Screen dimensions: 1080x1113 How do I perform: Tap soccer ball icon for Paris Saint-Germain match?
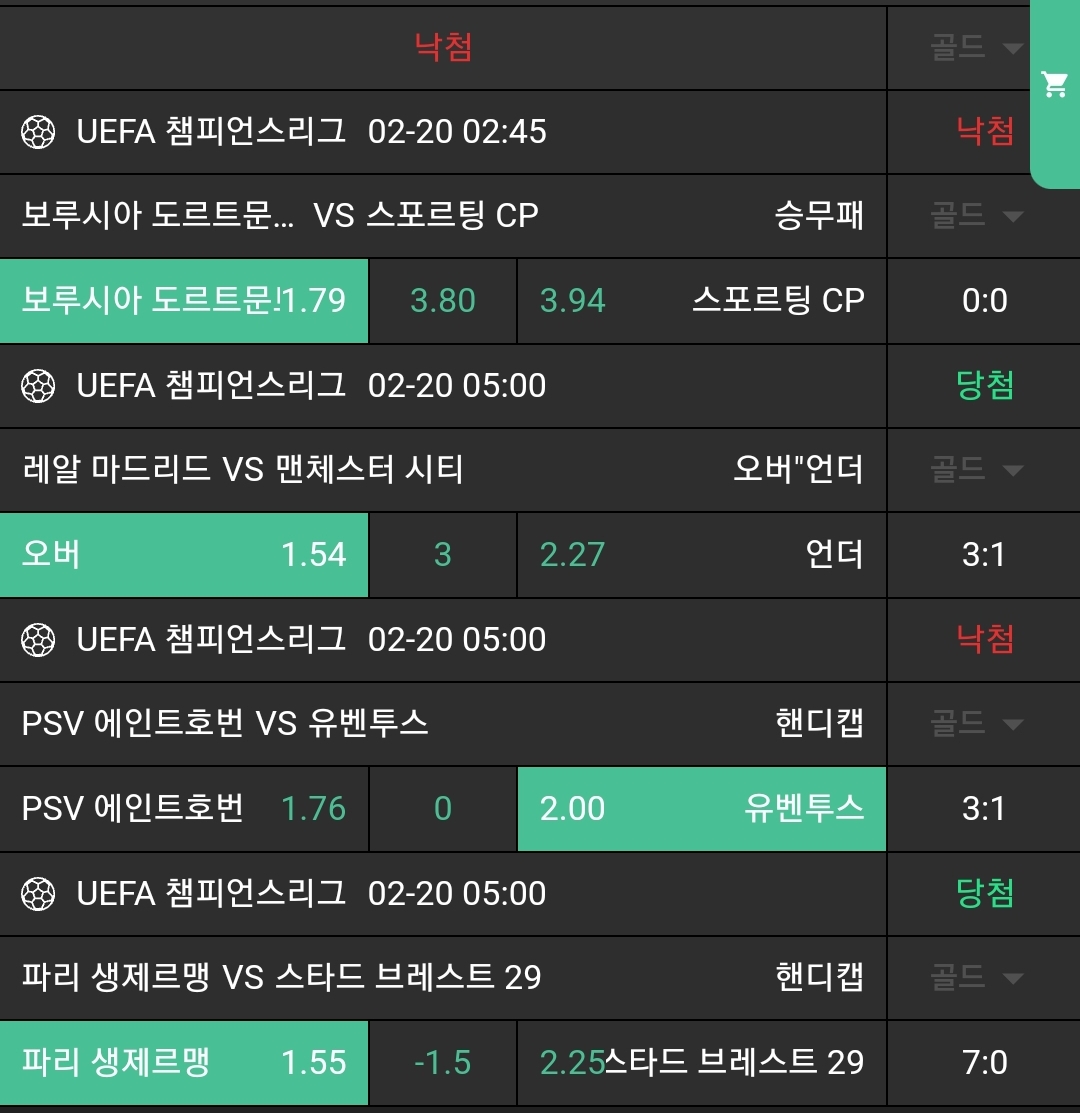(x=38, y=894)
